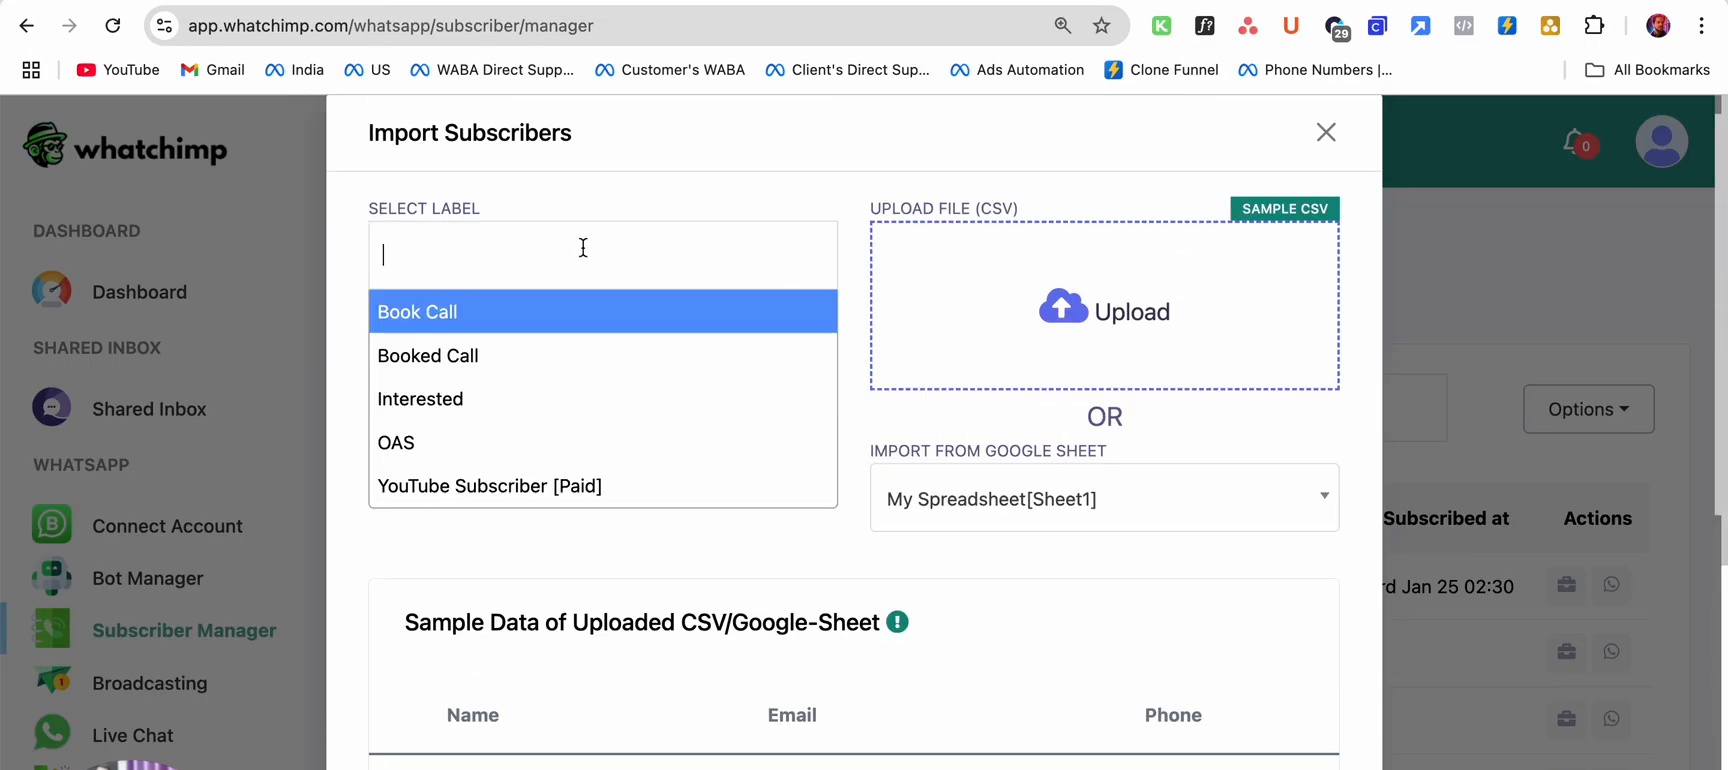Focus the Select Label search field
The width and height of the screenshot is (1728, 770).
603,255
